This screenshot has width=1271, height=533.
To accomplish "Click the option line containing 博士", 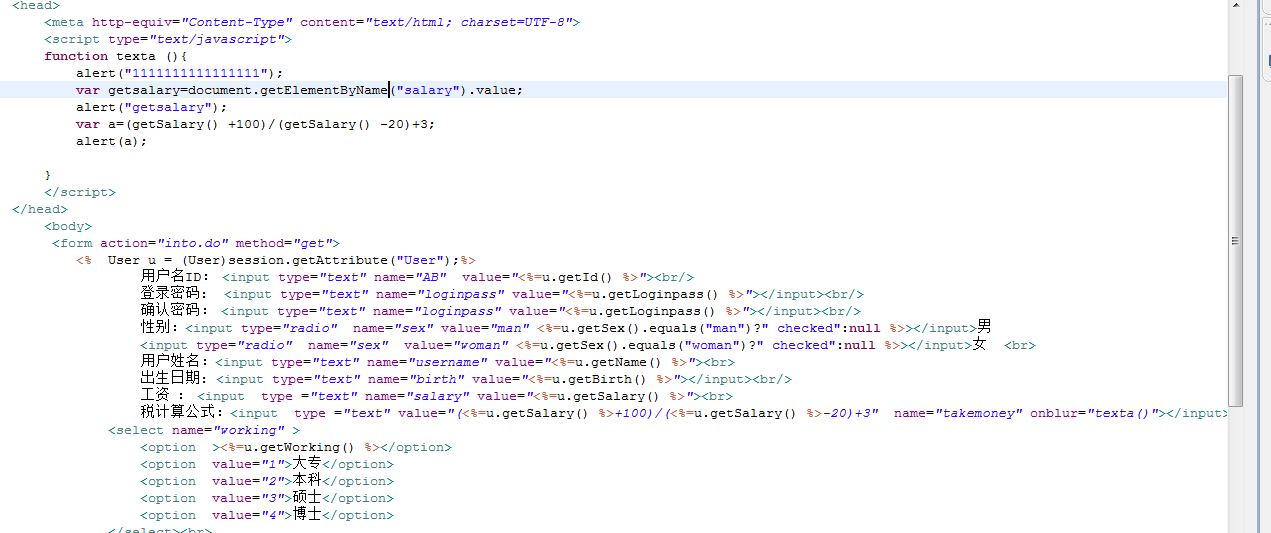I will (x=267, y=515).
